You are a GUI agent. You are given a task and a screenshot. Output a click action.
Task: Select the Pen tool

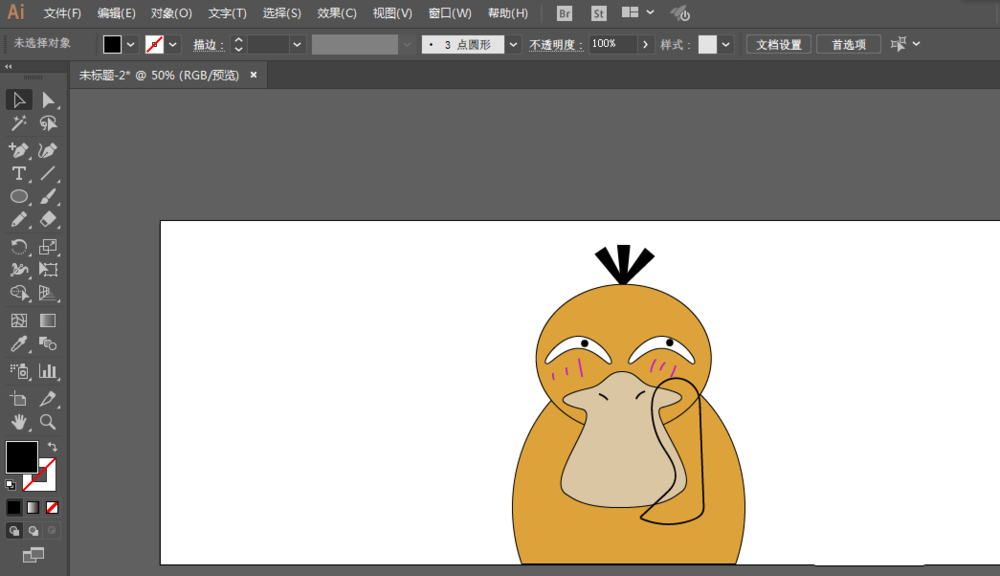pyautogui.click(x=19, y=151)
